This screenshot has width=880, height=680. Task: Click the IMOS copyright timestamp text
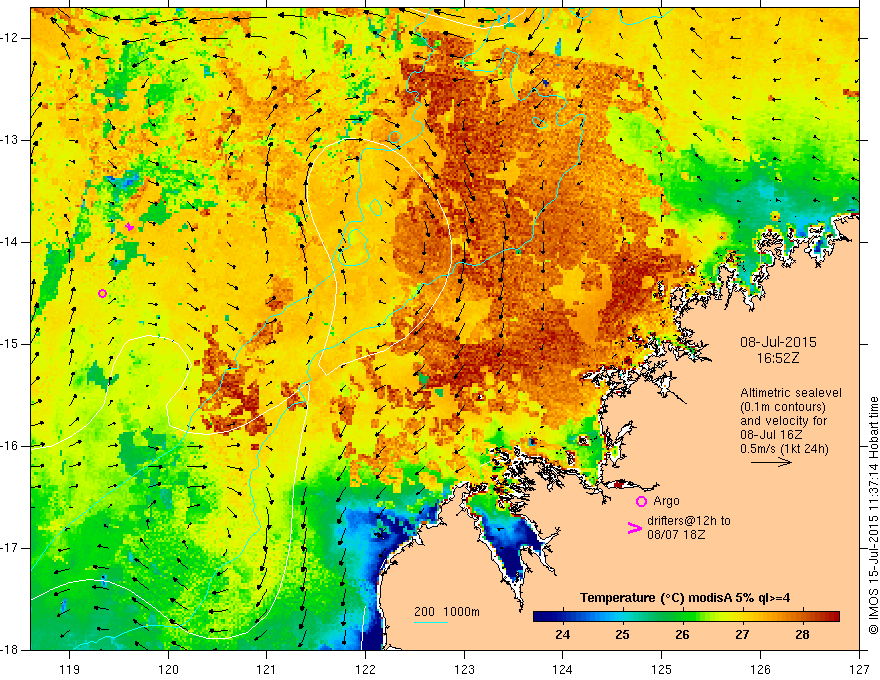tap(873, 515)
